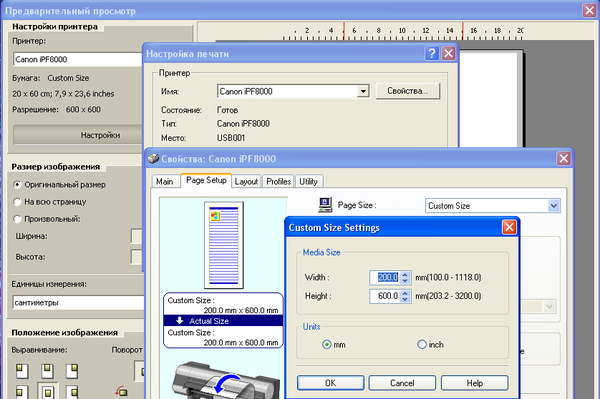Select middle-left image alignment icon
Screen dimensions: 600x399
coord(22,392)
